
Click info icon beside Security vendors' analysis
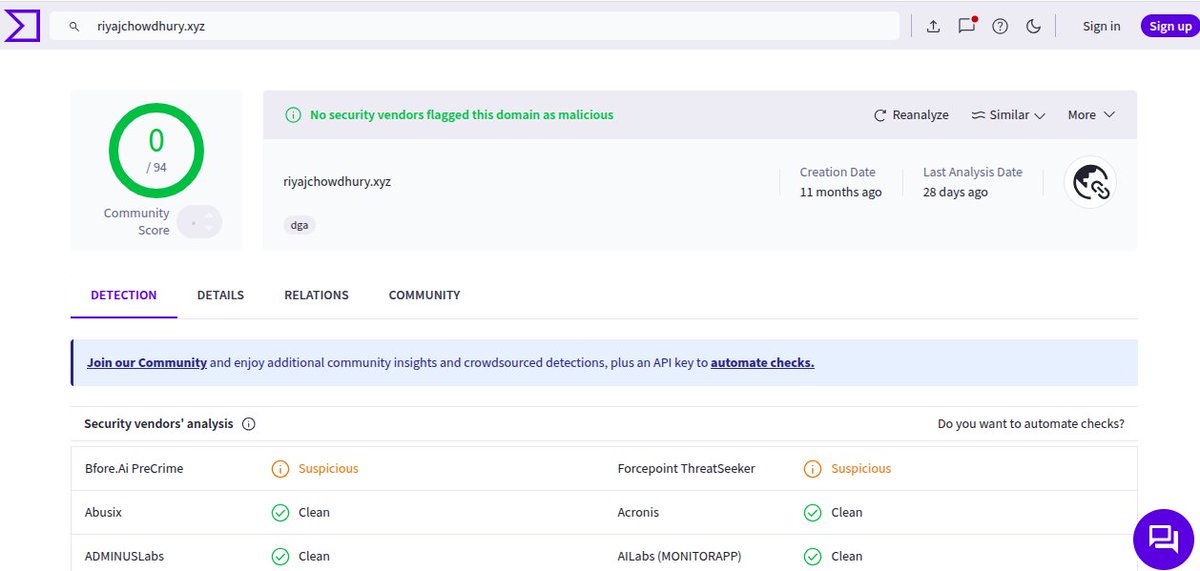[249, 424]
